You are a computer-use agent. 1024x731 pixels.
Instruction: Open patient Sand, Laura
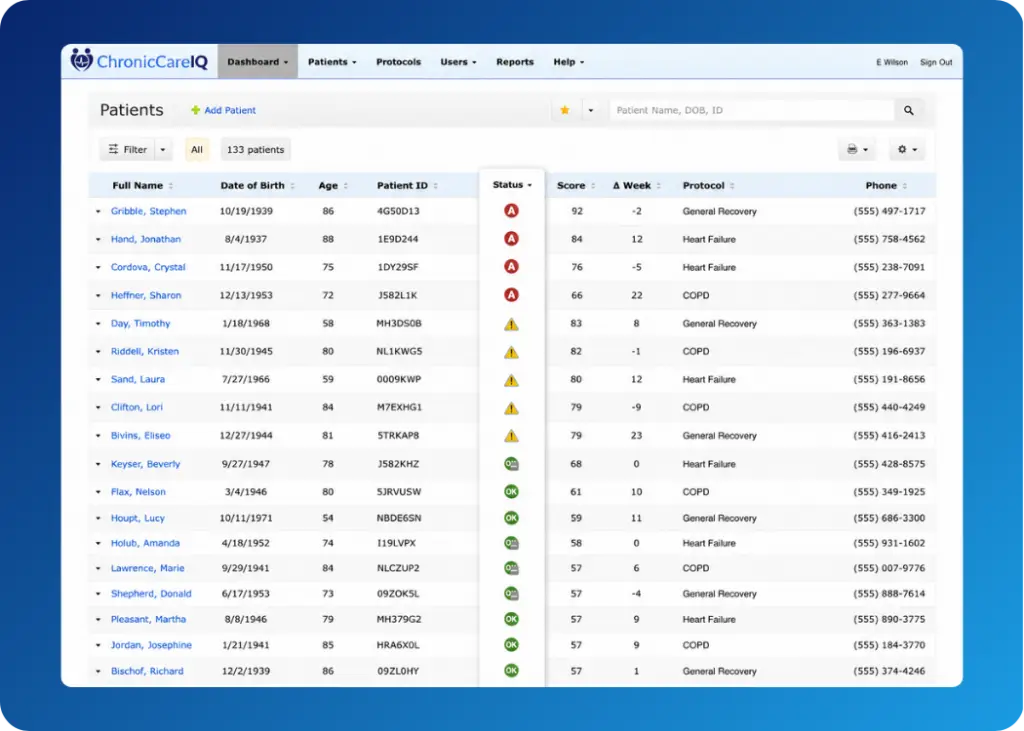pyautogui.click(x=138, y=380)
